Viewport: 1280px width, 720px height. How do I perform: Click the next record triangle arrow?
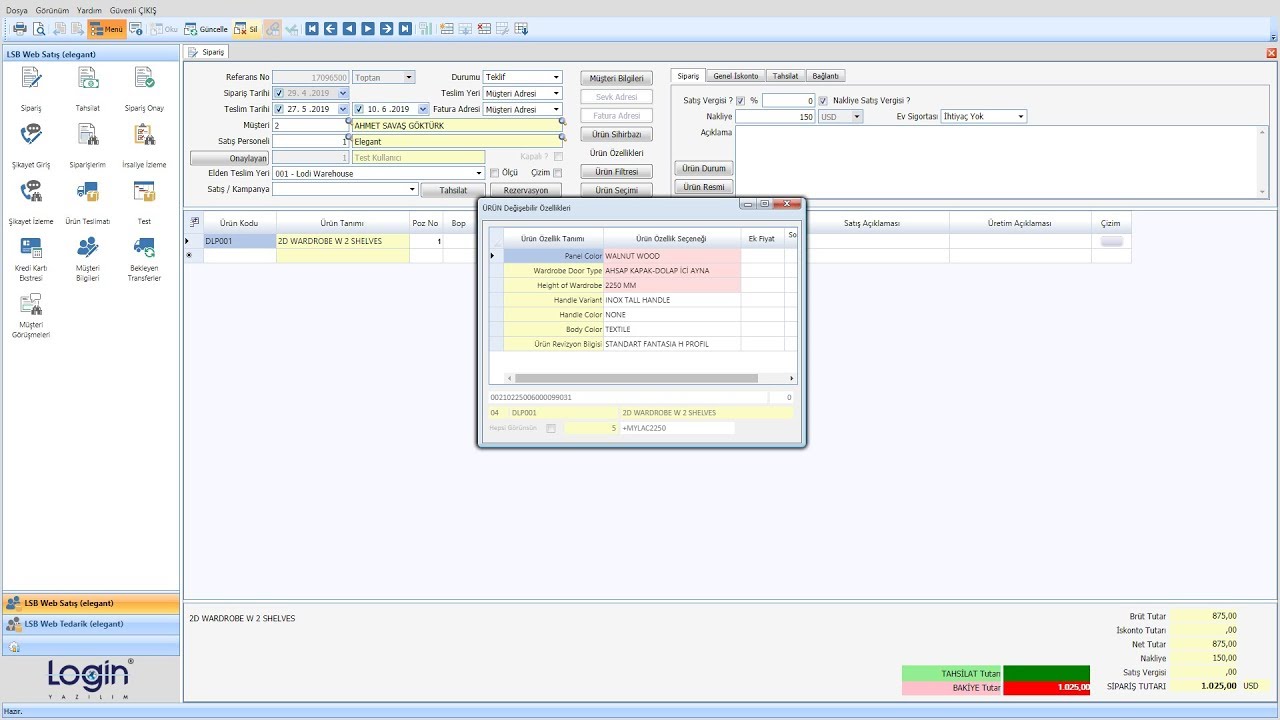(x=368, y=29)
